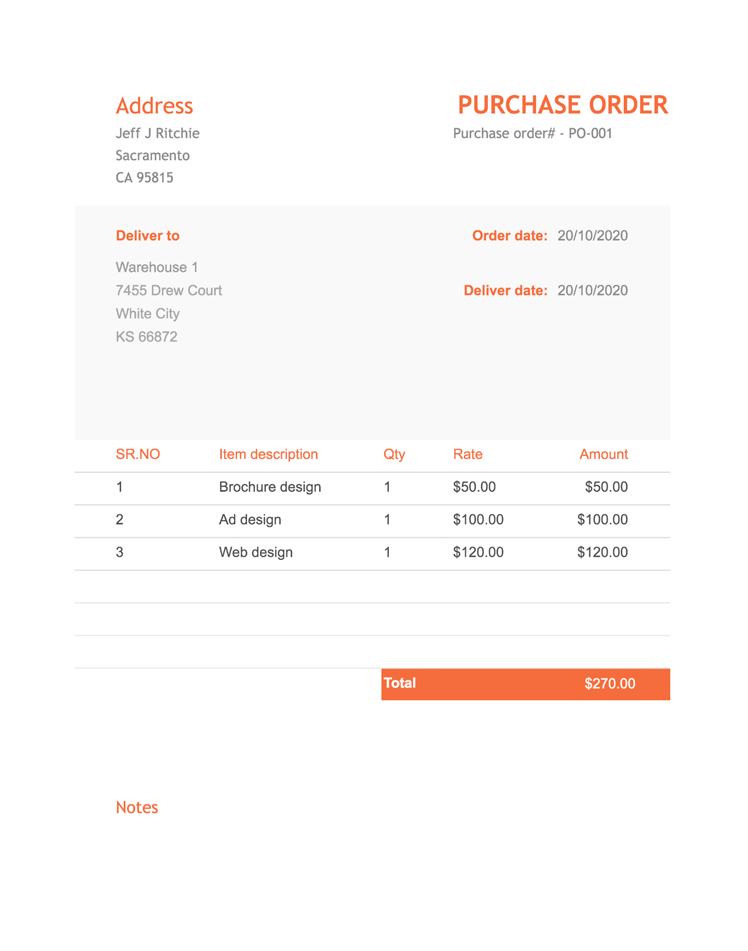Select the KS 66872 zip line
This screenshot has width=748, height=951.
[146, 336]
